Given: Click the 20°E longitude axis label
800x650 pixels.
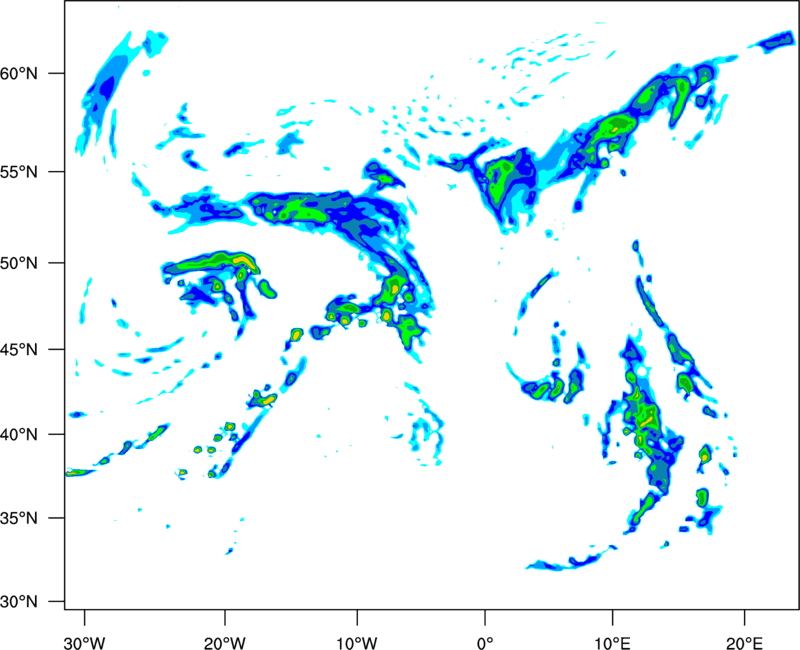Looking at the screenshot, I should 744,643.
